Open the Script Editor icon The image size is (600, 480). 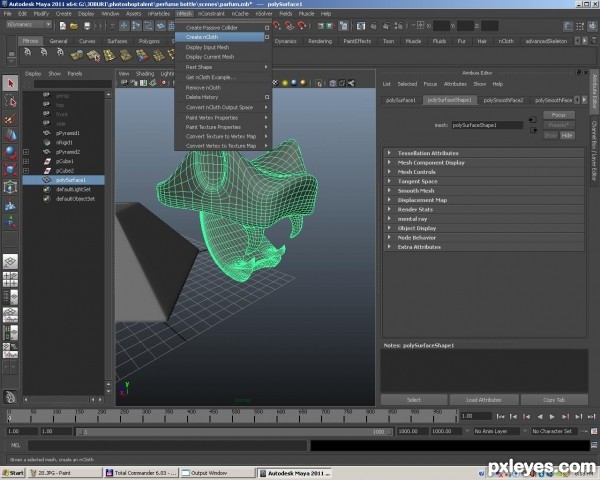(x=594, y=445)
